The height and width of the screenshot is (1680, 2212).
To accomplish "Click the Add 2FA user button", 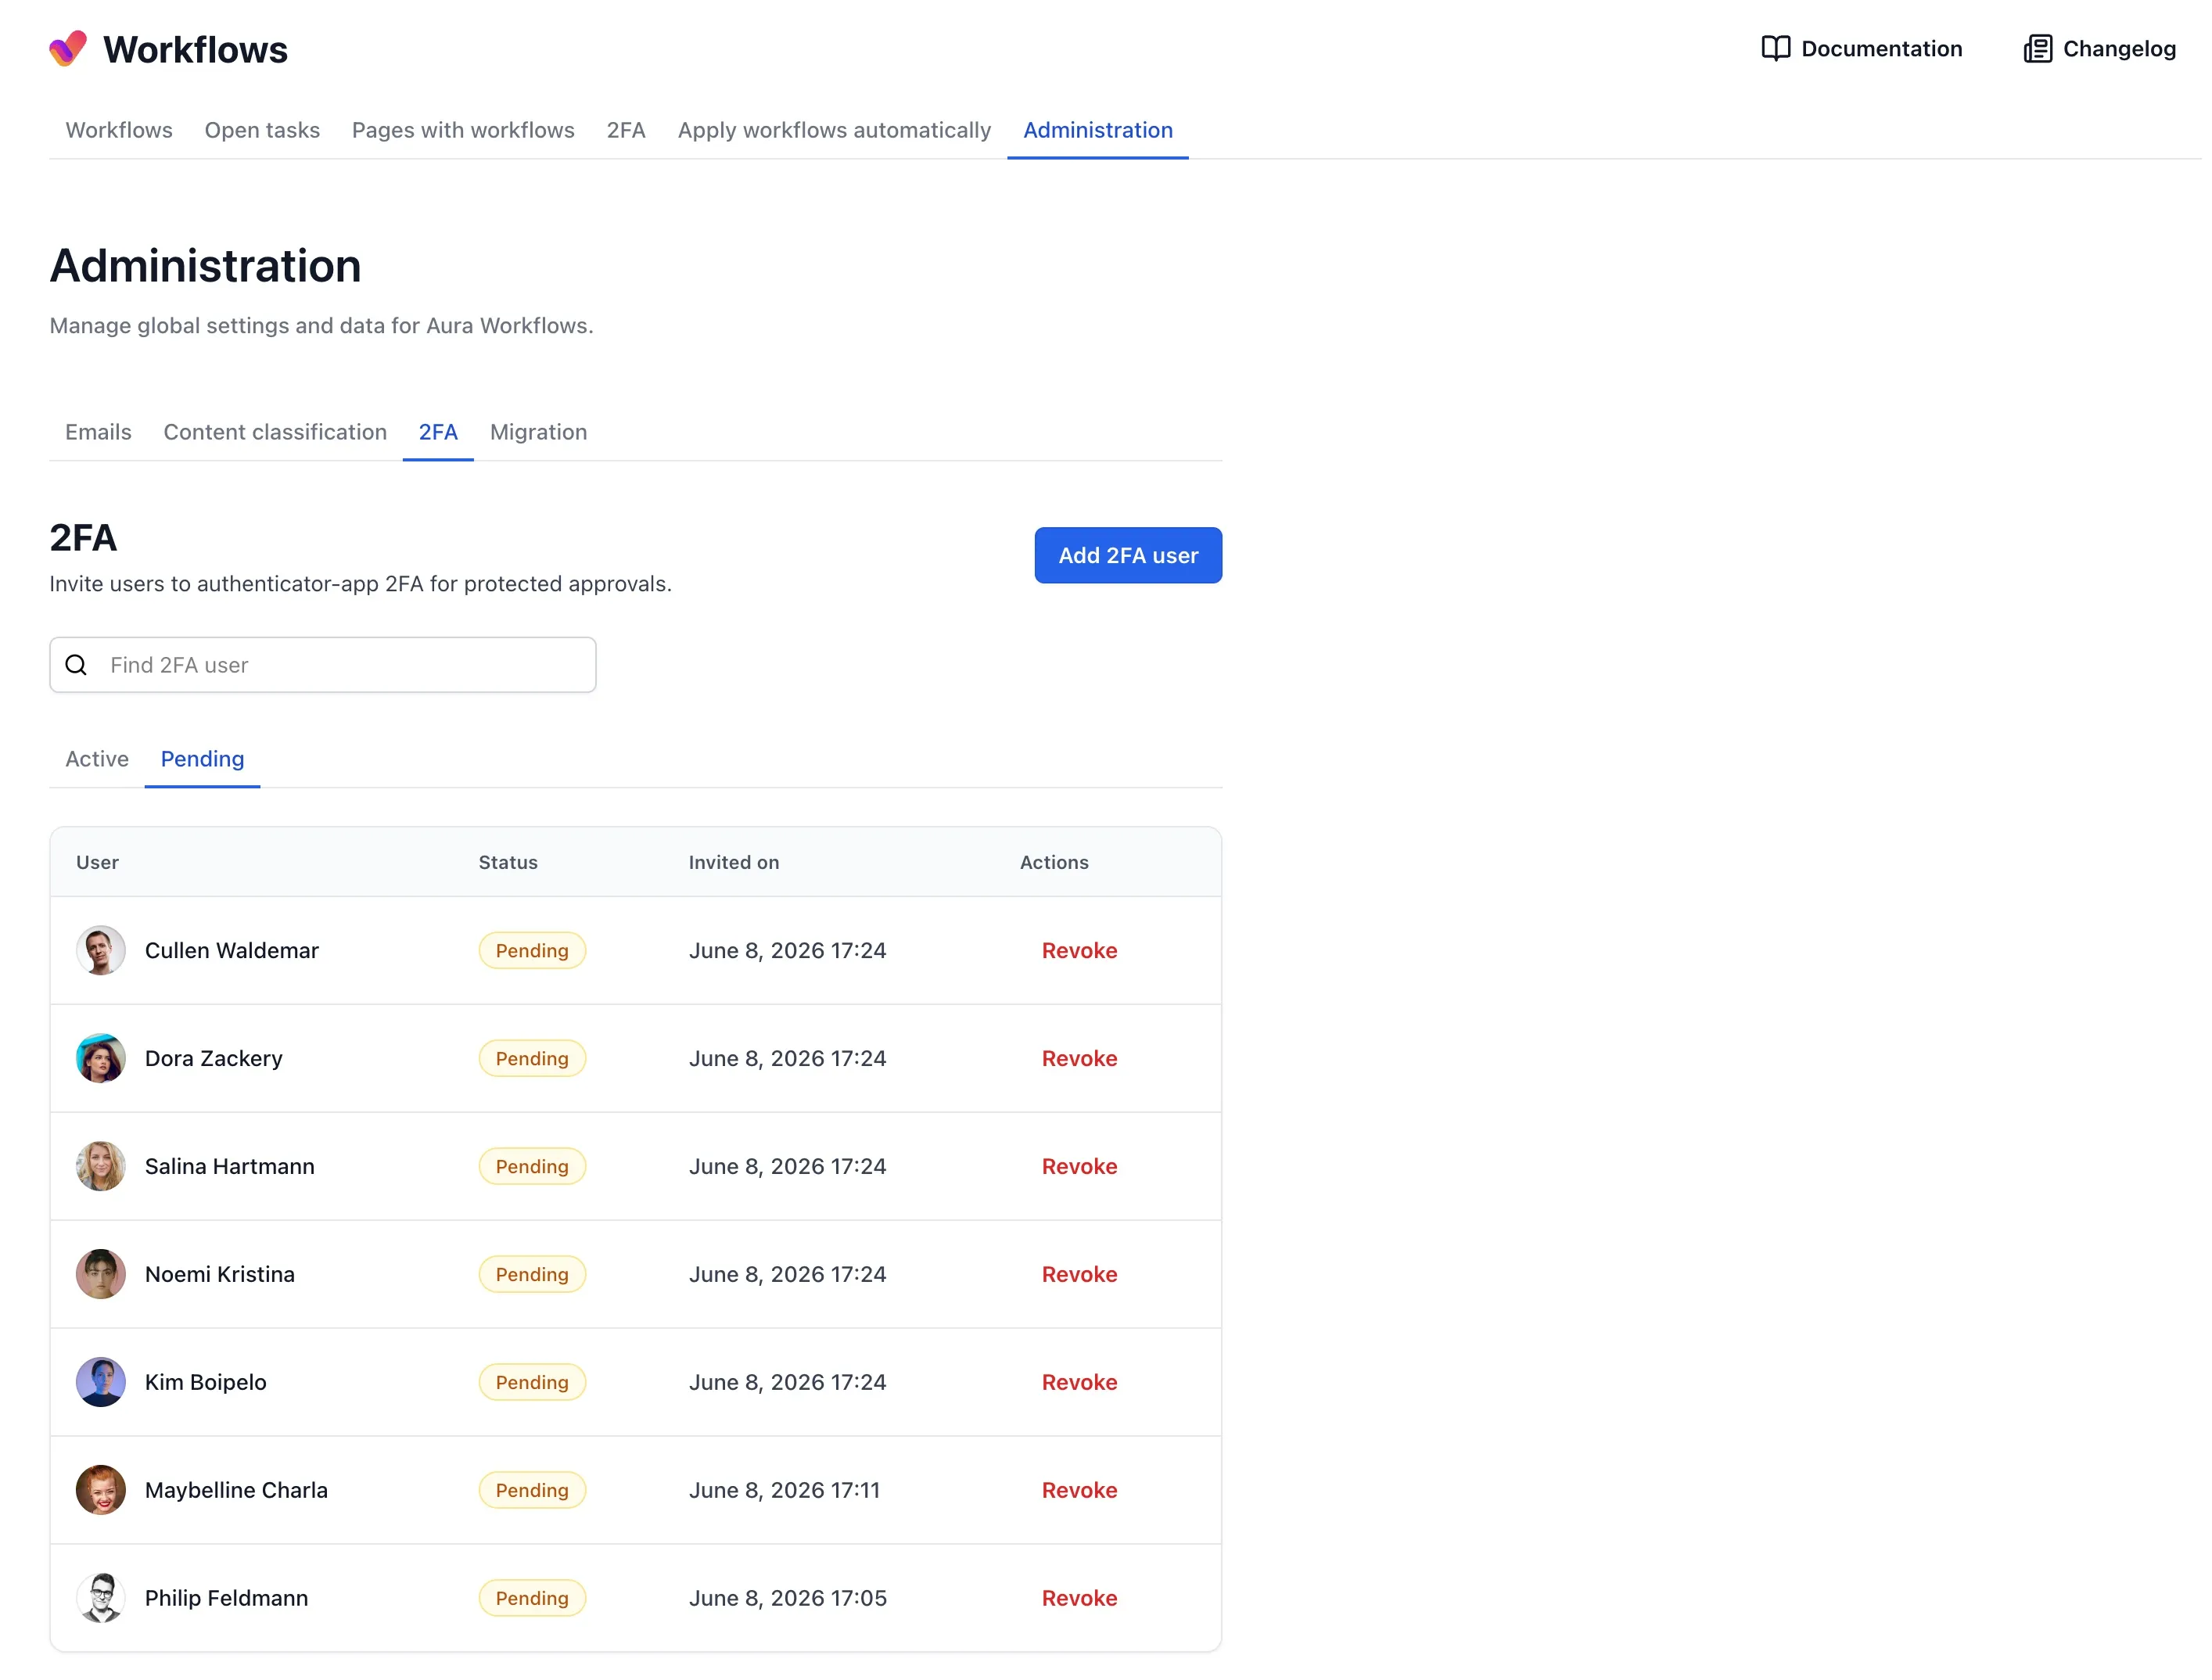I will (x=1128, y=555).
